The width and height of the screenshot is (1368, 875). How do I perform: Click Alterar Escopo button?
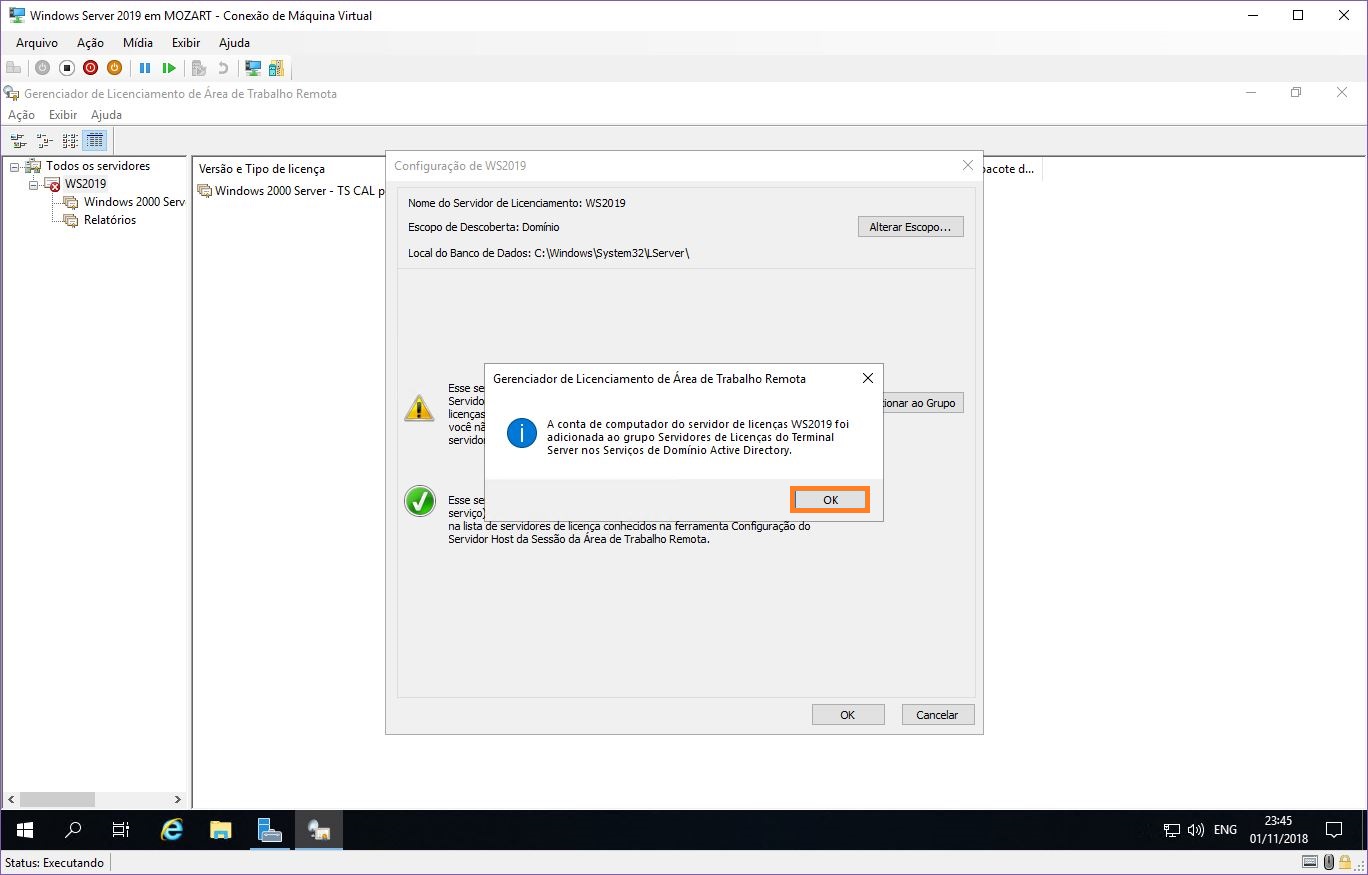911,227
